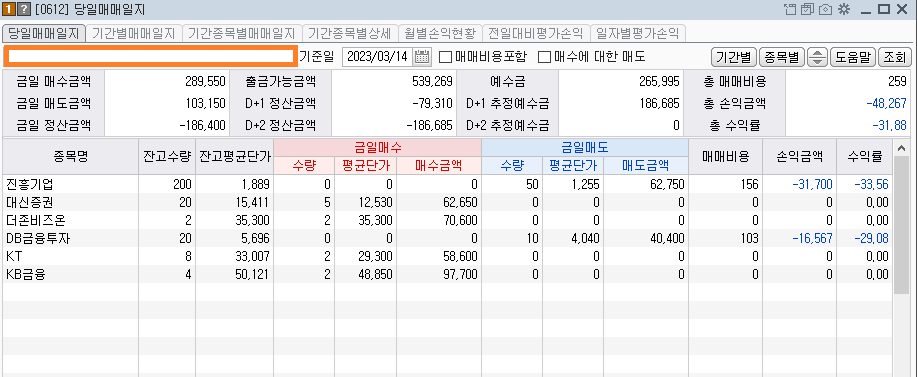
Task: Click the 금일 정산금액 value -186,400
Action: coord(202,125)
